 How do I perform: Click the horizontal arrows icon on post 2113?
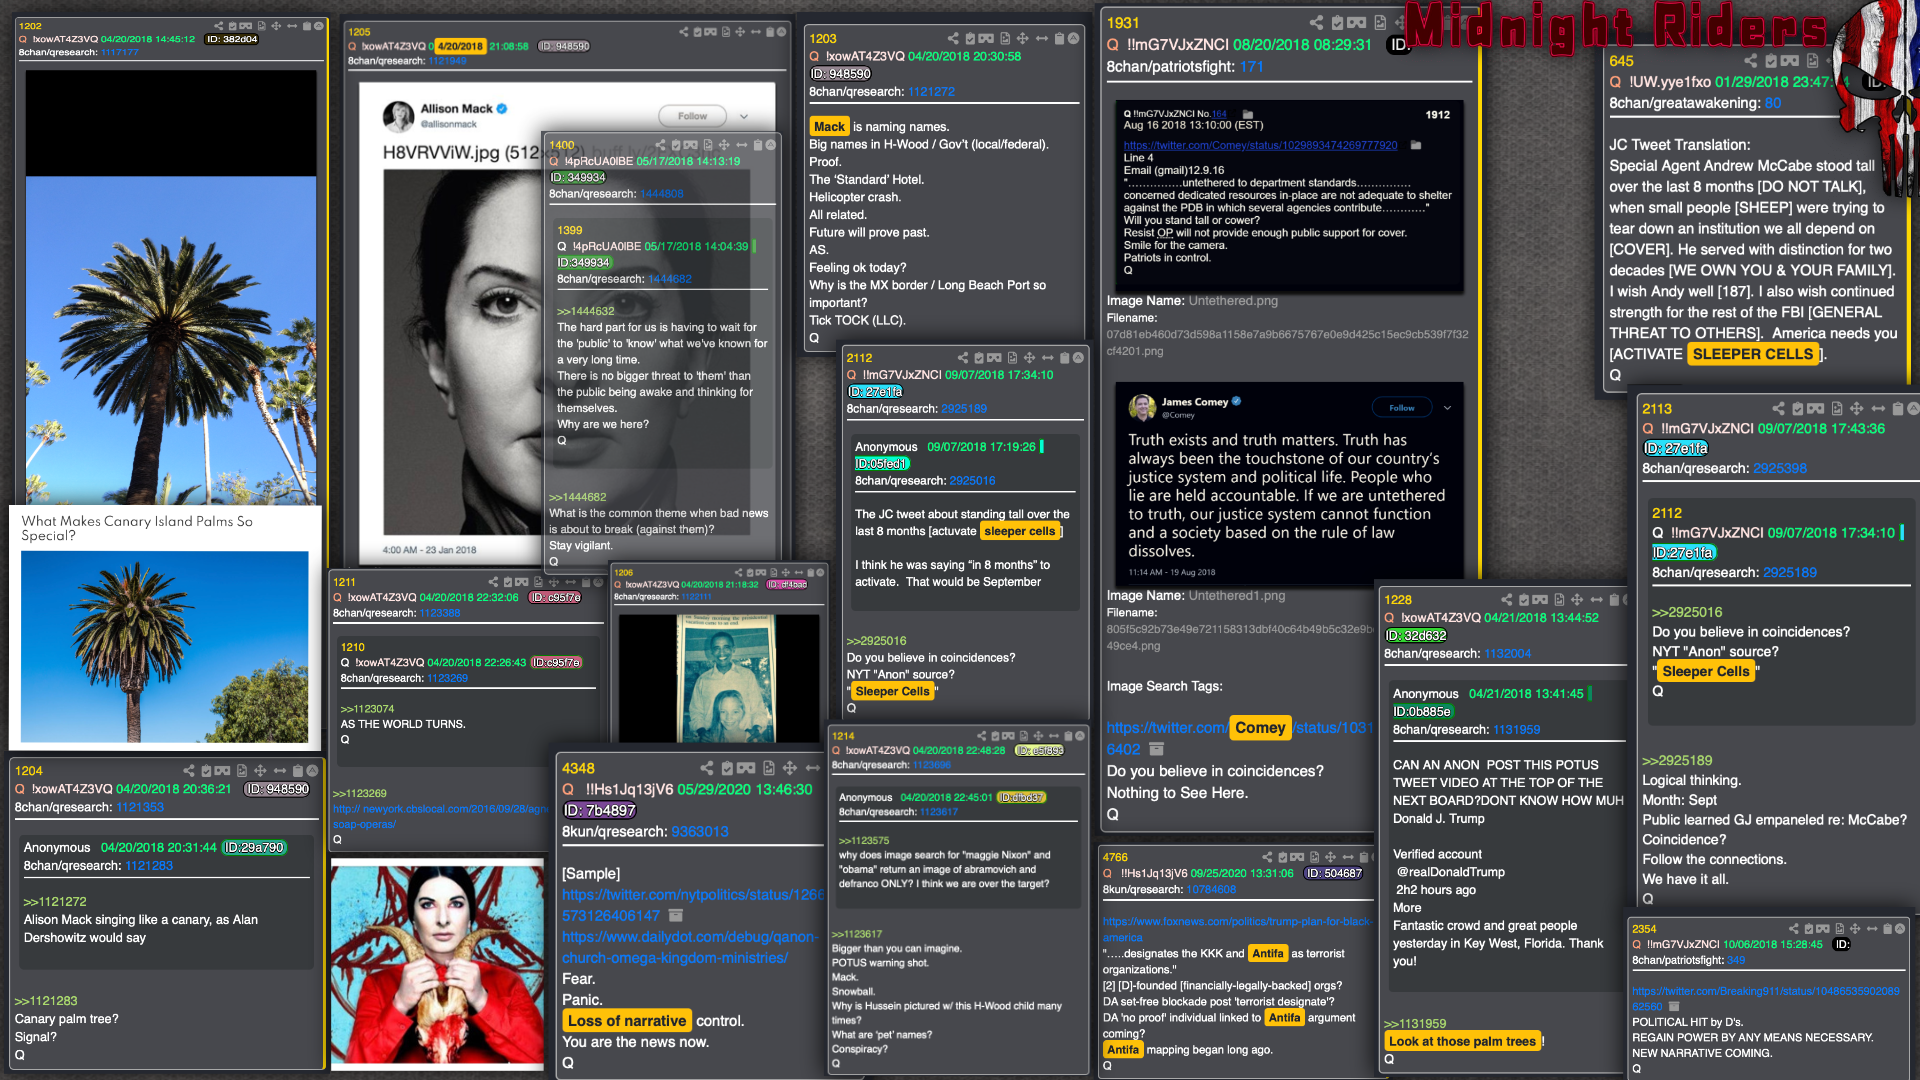(x=1878, y=408)
